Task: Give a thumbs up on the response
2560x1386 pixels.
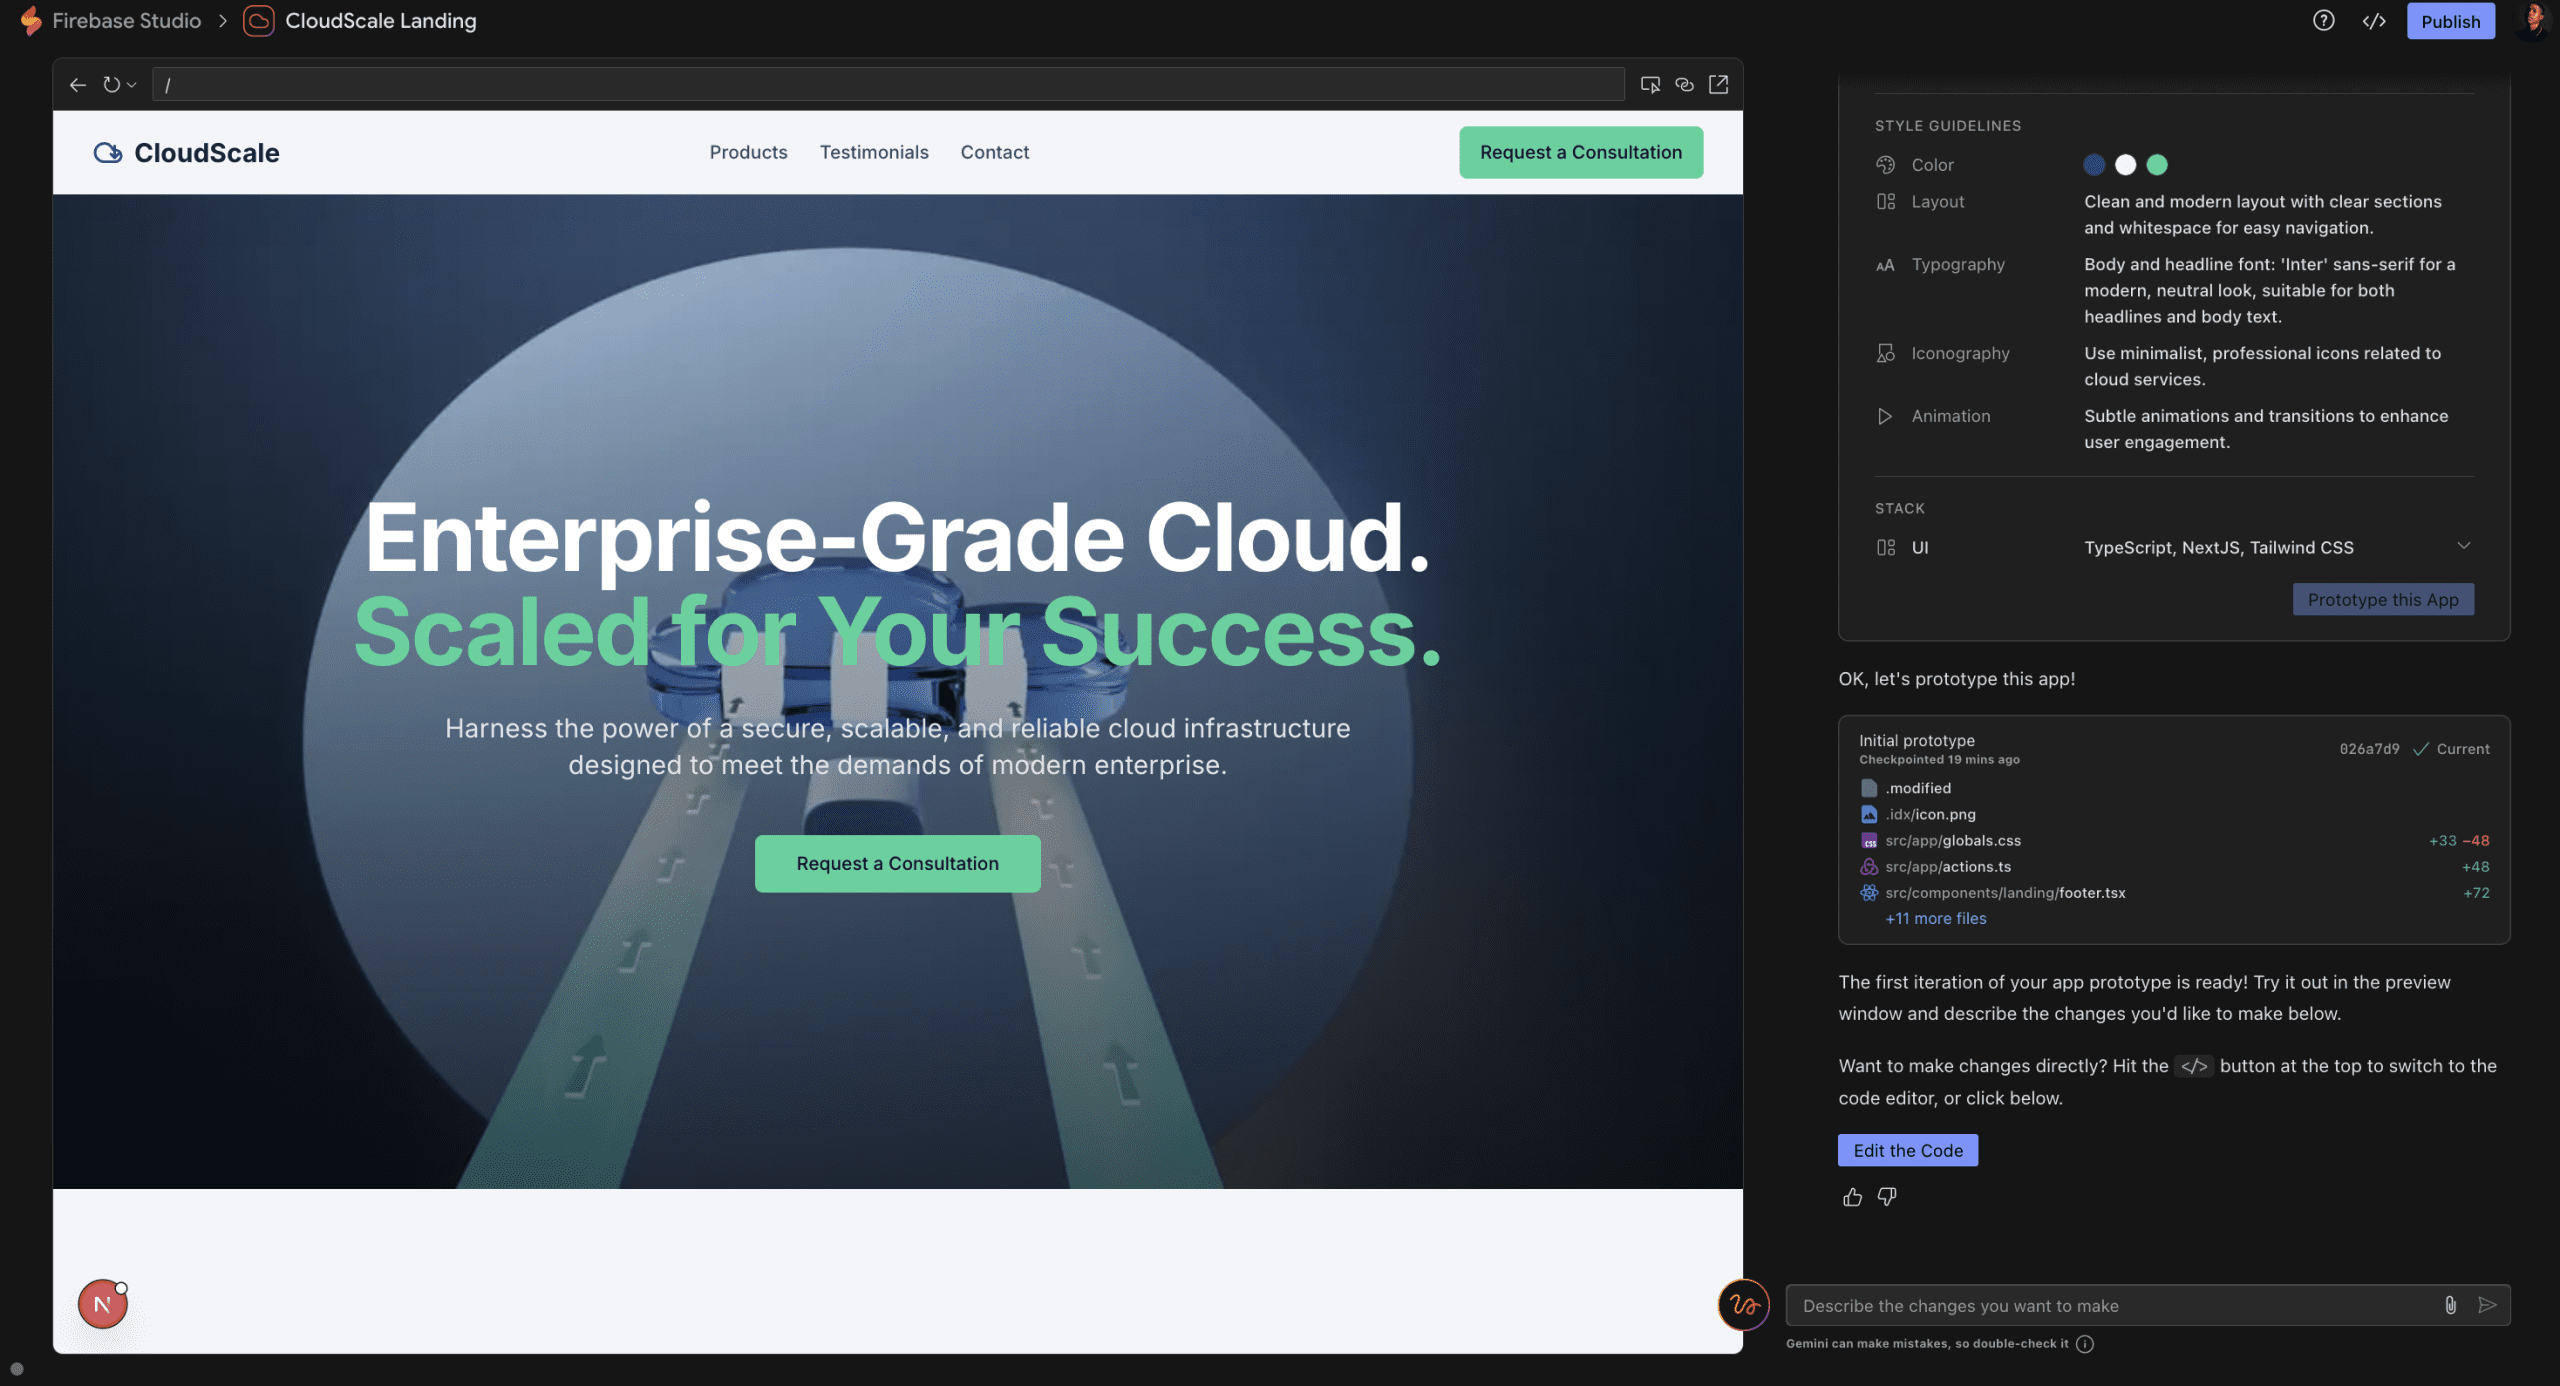Action: pos(1852,1197)
